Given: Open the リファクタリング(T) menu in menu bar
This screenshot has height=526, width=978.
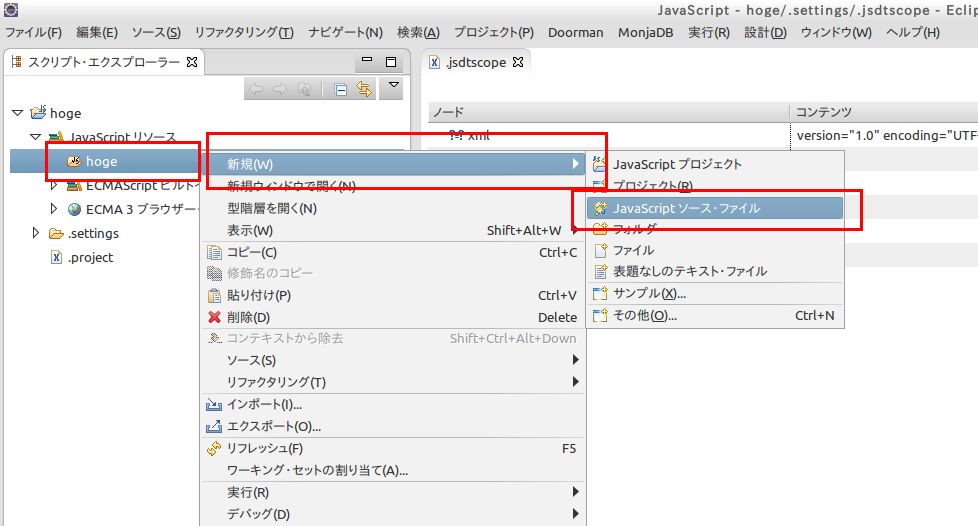Looking at the screenshot, I should [x=244, y=32].
